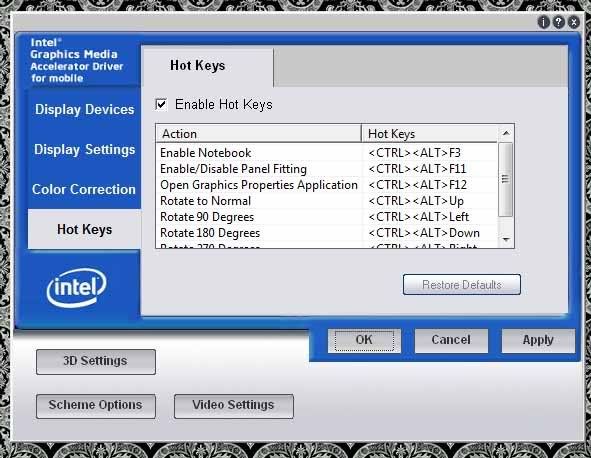The width and height of the screenshot is (591, 458).
Task: Select Open Graphics Properties Application row
Action: [326, 185]
